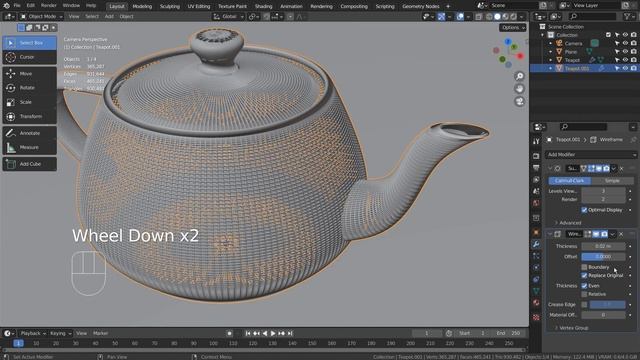The image size is (640, 360).
Task: Switch to the Shading workspace tab
Action: pyautogui.click(x=263, y=6)
